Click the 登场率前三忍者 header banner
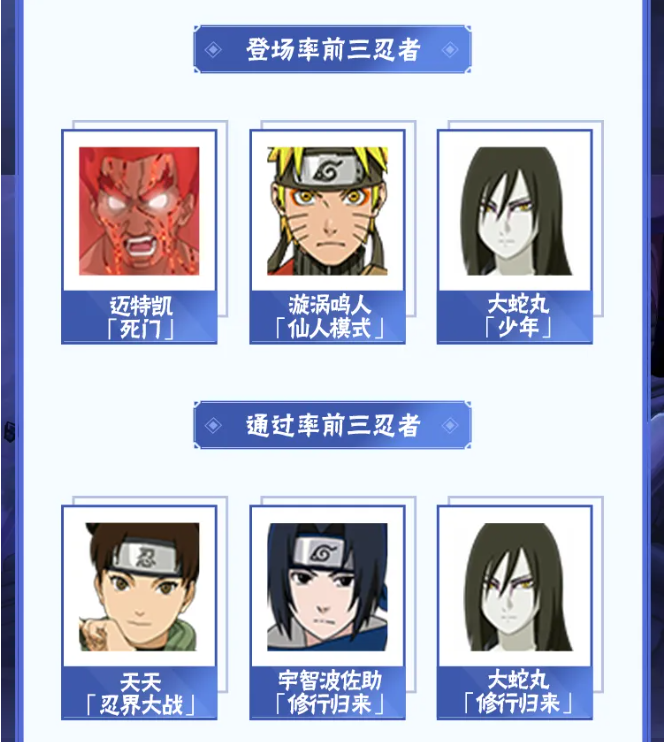670x742 pixels. pyautogui.click(x=332, y=49)
